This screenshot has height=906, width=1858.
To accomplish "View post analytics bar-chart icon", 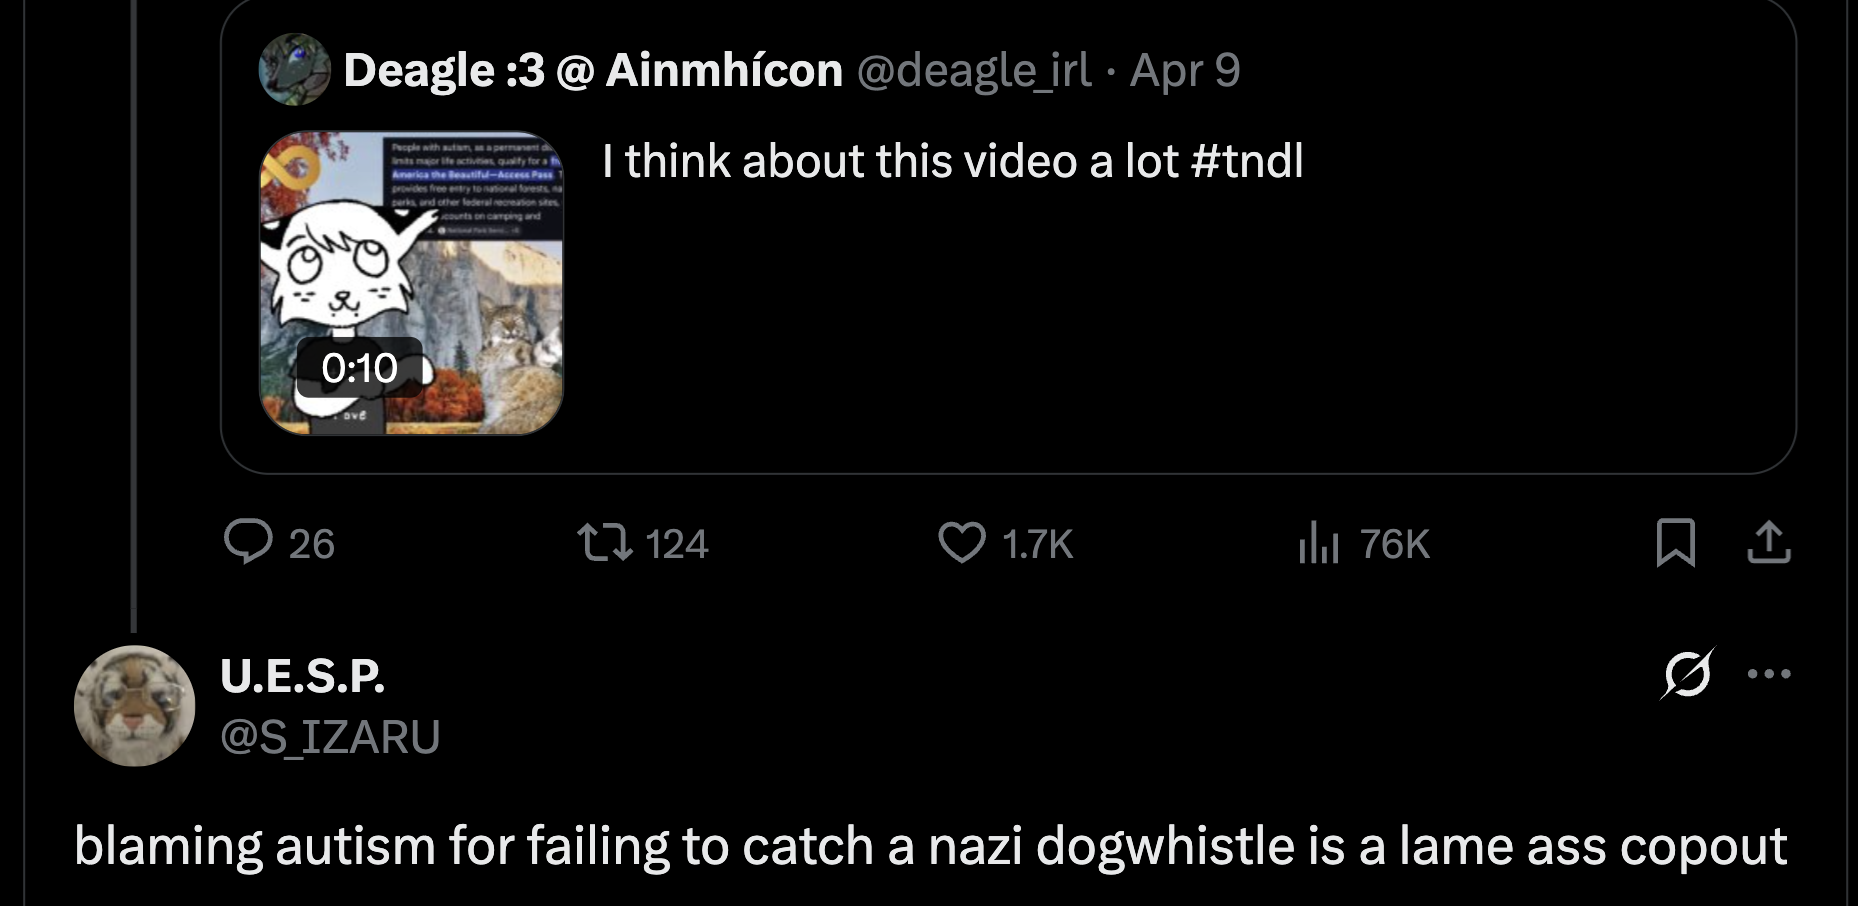I will click(1318, 544).
